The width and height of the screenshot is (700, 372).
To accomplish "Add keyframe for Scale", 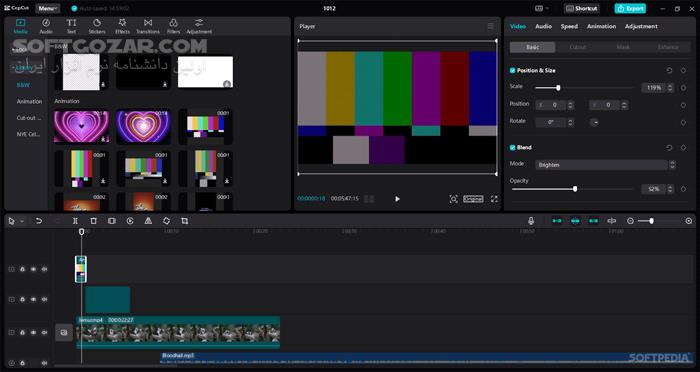I will tap(683, 88).
